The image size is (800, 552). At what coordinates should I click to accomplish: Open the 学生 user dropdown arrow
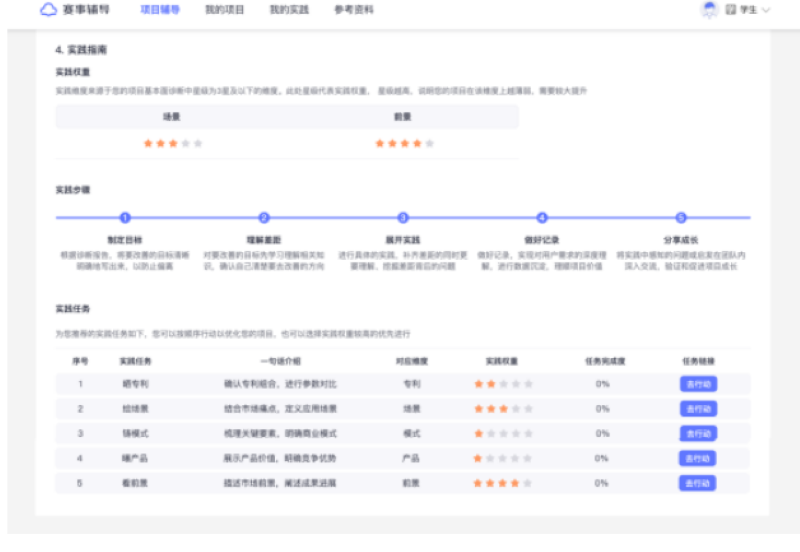tap(766, 10)
